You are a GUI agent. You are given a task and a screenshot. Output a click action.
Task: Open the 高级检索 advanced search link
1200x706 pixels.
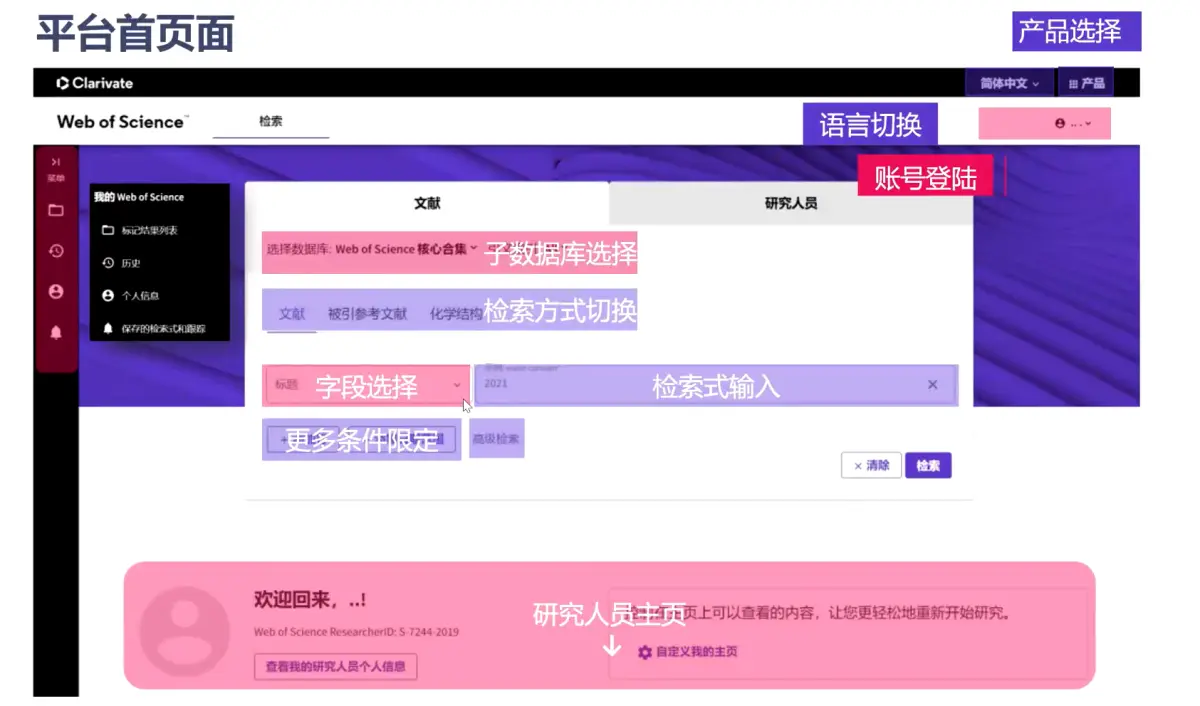(496, 438)
